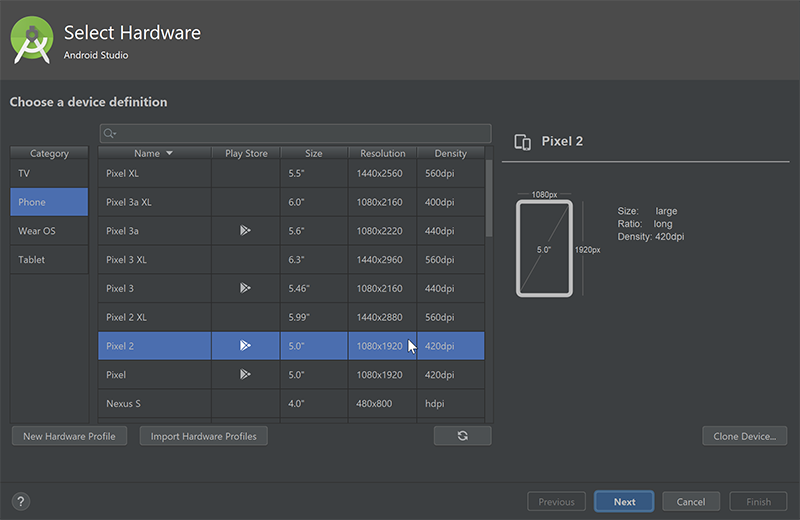The image size is (800, 520).
Task: Click the Play Store column header
Action: click(x=246, y=153)
